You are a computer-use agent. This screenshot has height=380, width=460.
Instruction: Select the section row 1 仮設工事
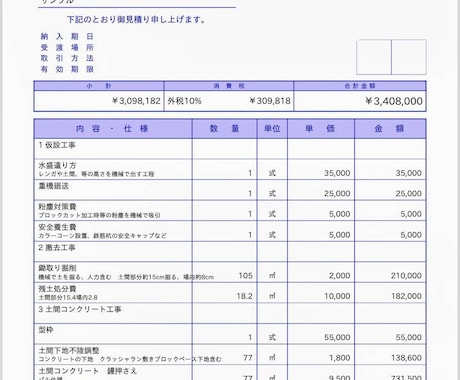coord(230,149)
